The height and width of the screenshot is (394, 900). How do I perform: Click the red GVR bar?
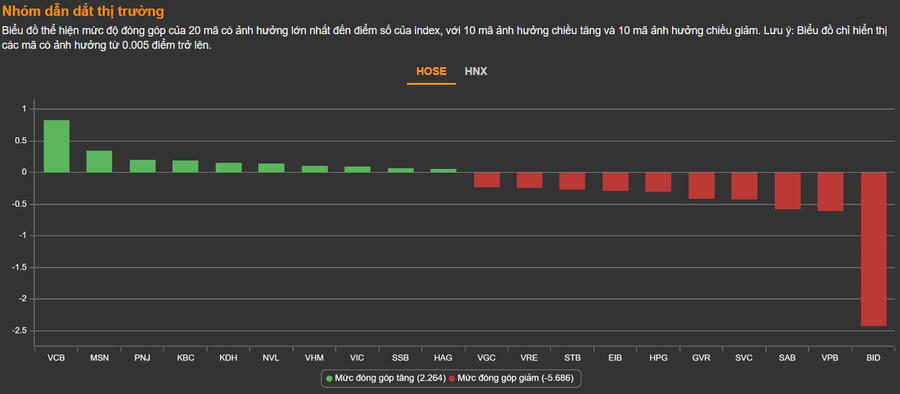point(701,186)
